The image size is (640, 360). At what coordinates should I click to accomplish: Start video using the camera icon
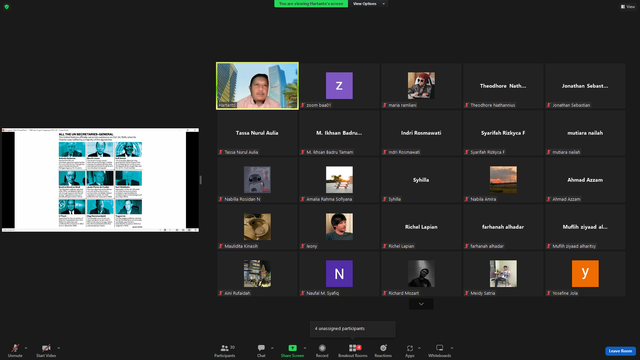click(x=46, y=348)
